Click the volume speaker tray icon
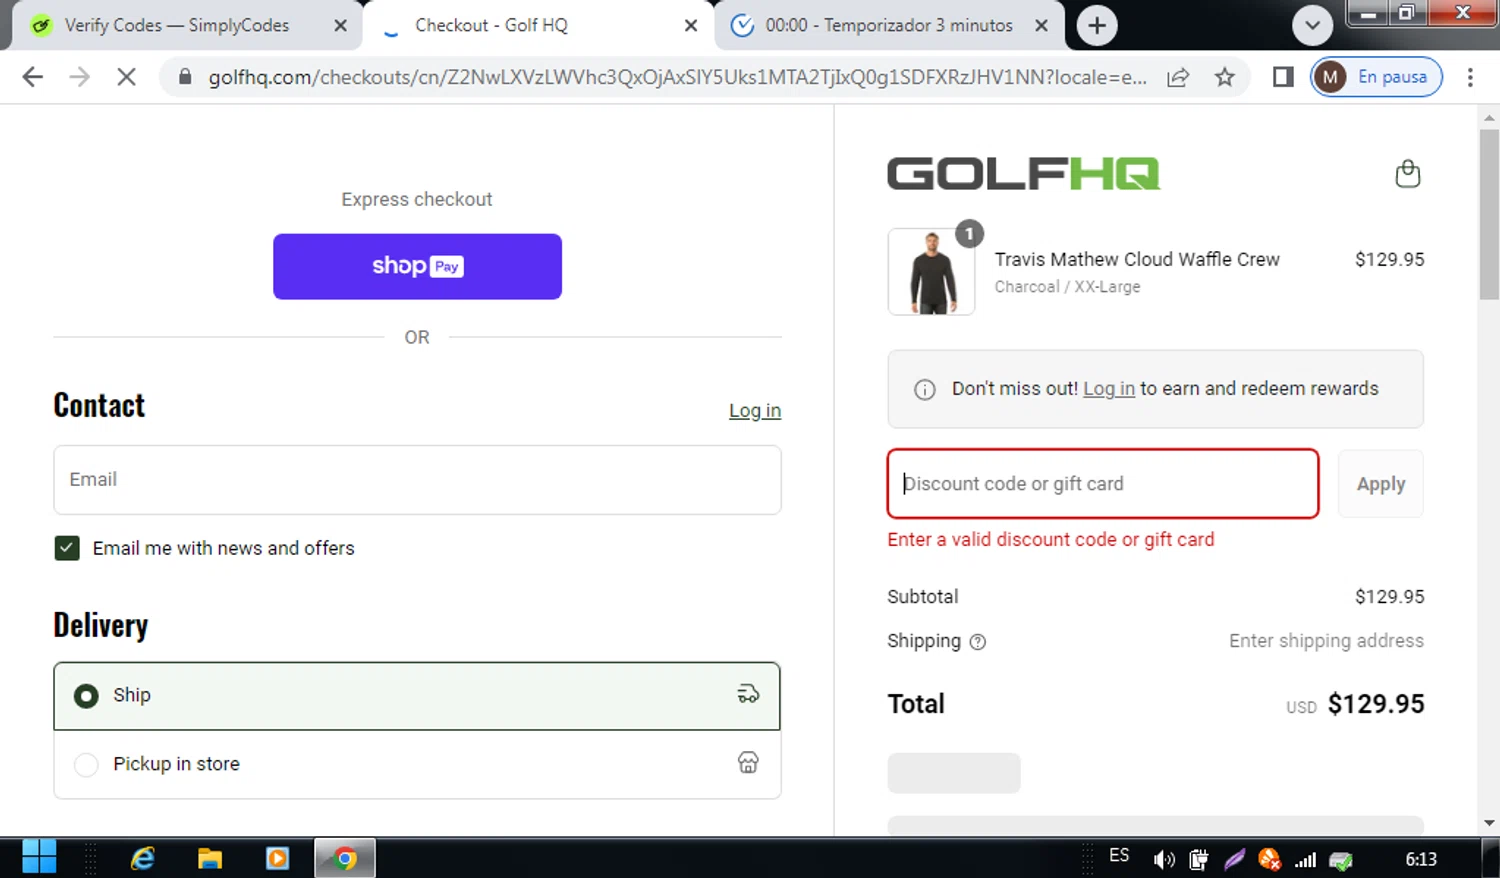 coord(1164,859)
